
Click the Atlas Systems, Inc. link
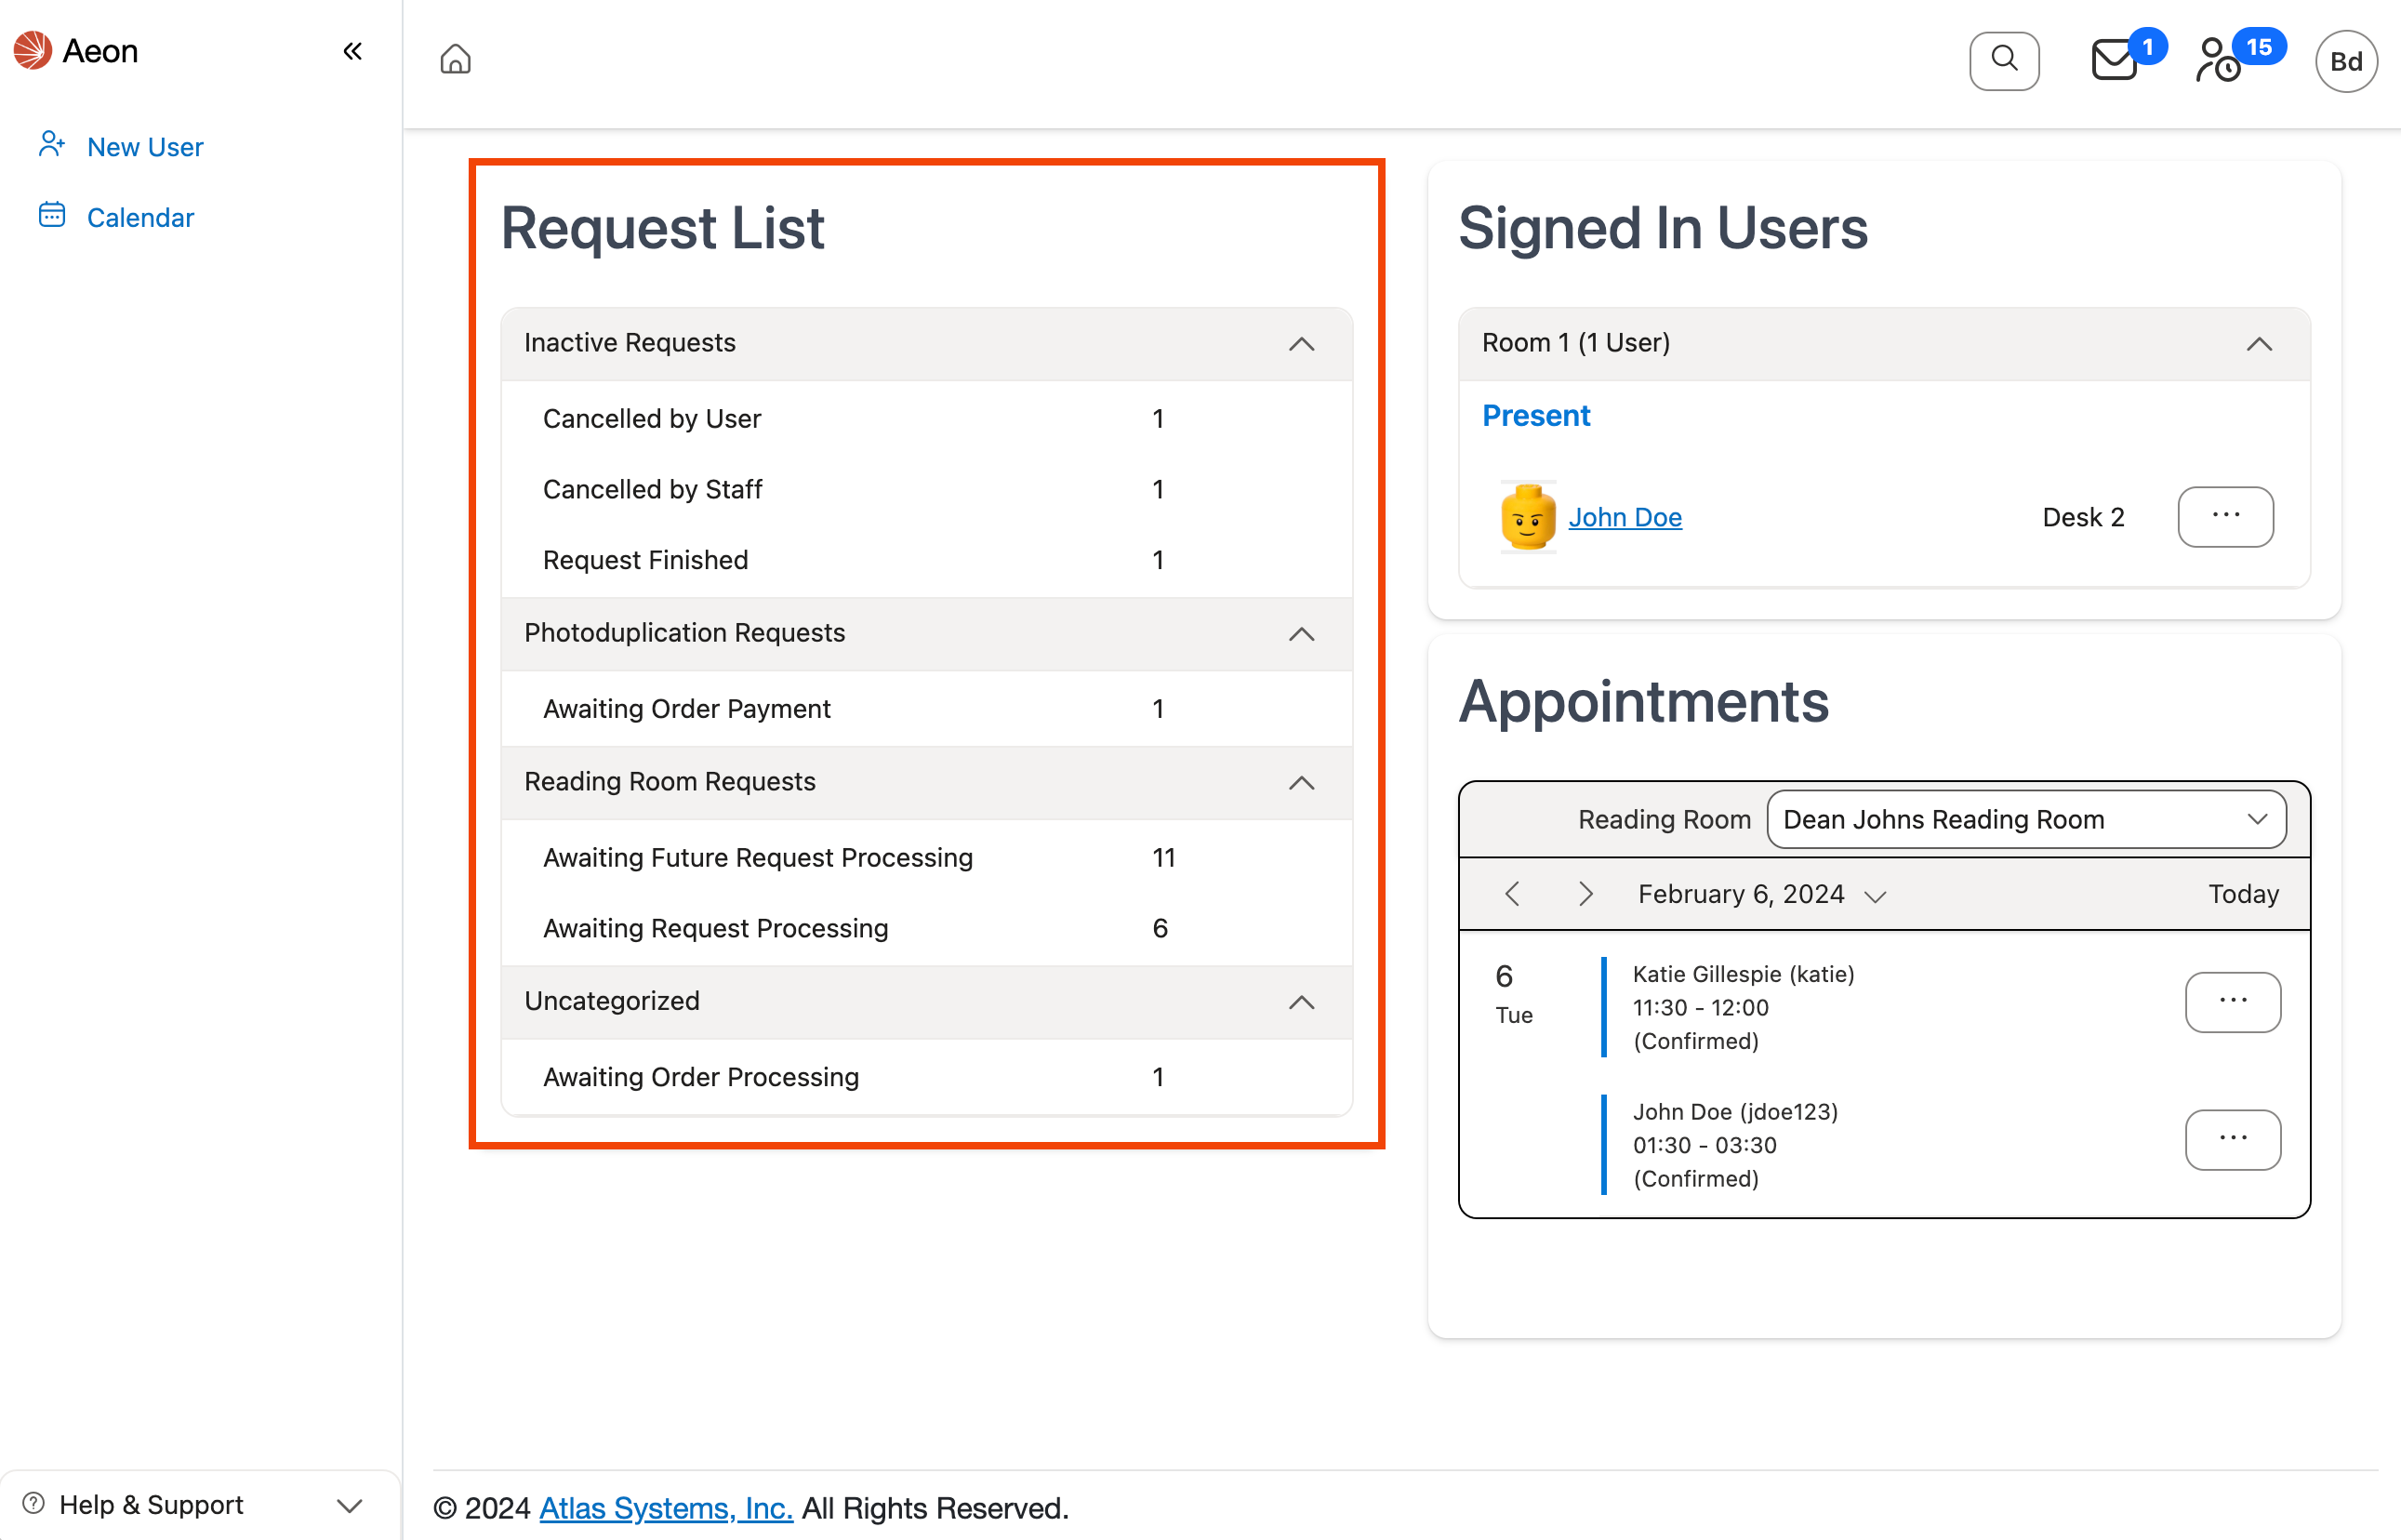[x=665, y=1507]
